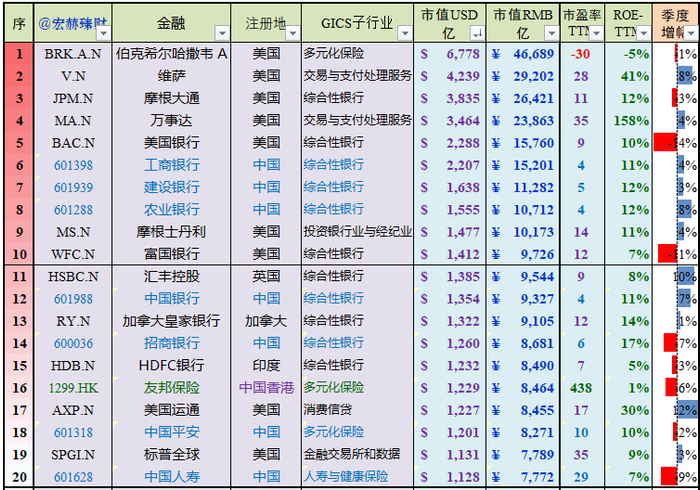Select stock code cell 601628
The image size is (700, 490).
pos(73,478)
